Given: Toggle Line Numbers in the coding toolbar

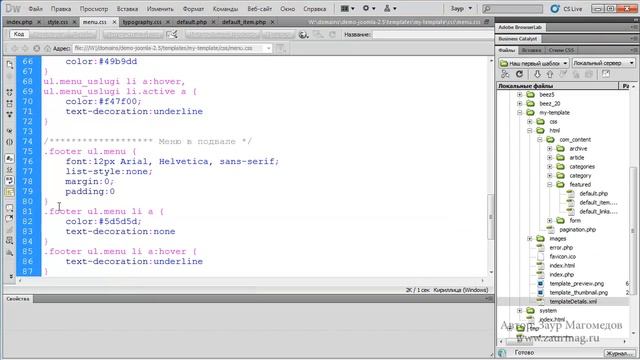Looking at the screenshot, I should pos(9,158).
